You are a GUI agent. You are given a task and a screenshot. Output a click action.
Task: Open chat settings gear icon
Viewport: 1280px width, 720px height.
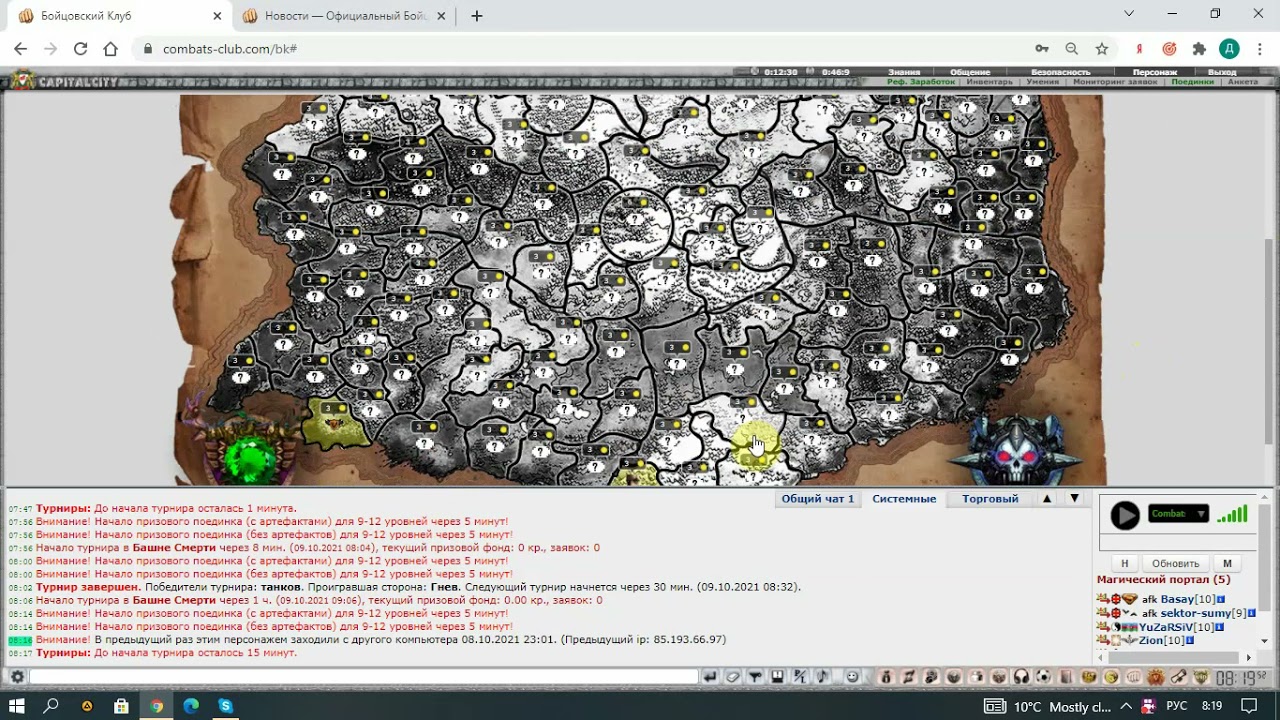17,677
